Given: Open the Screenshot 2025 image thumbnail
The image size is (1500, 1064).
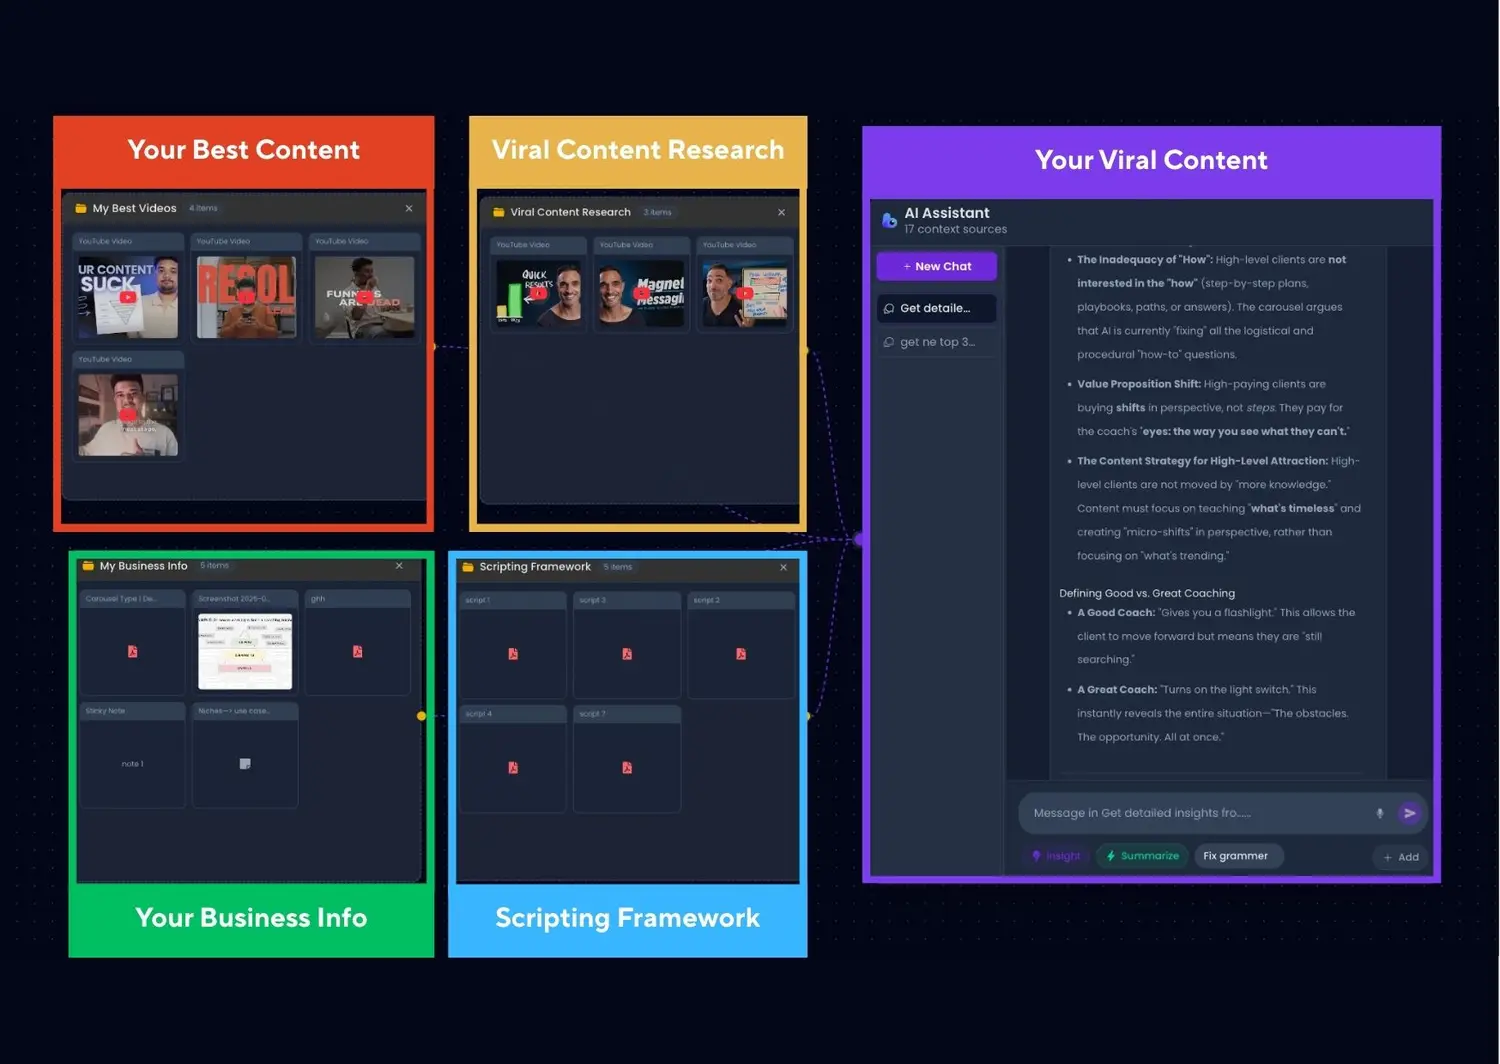Looking at the screenshot, I should (x=245, y=651).
